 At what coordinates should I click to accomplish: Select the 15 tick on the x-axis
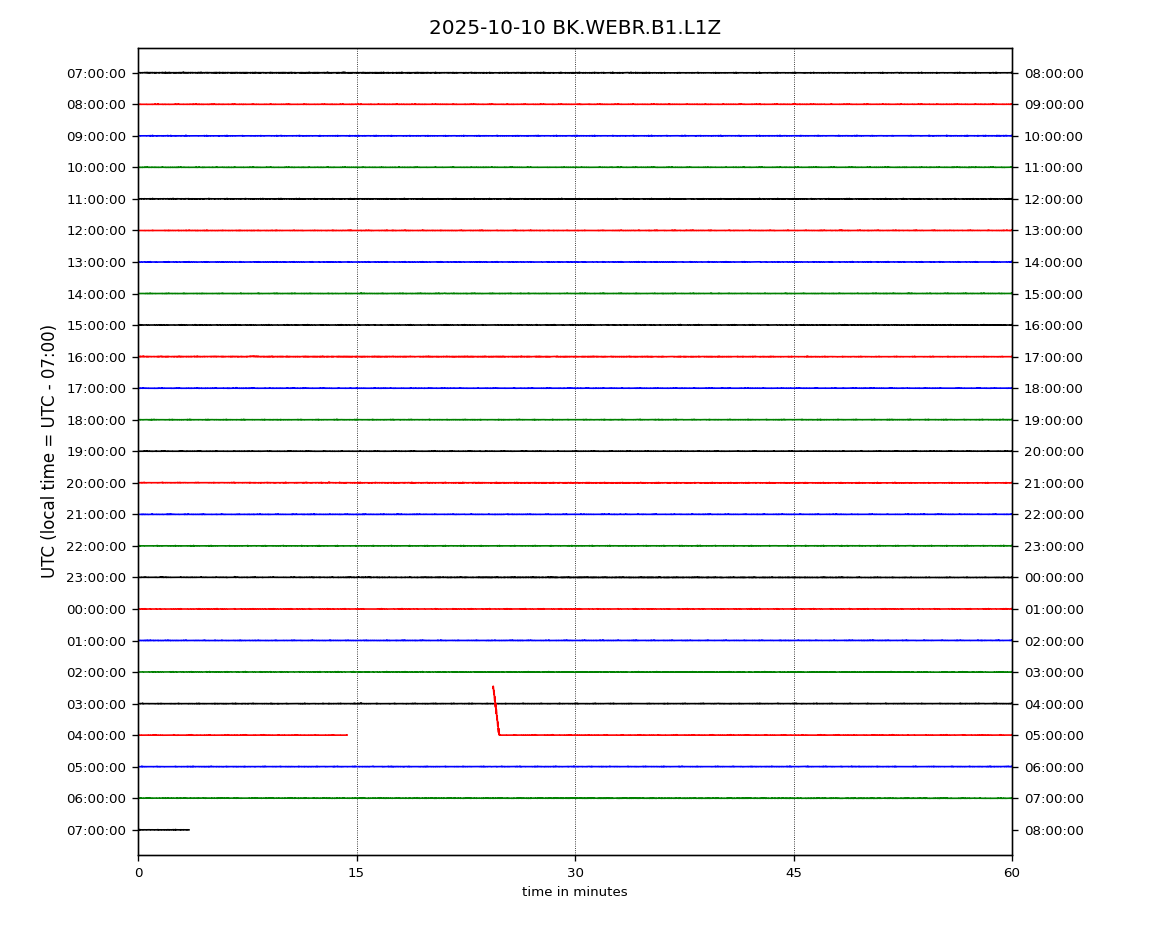click(356, 873)
